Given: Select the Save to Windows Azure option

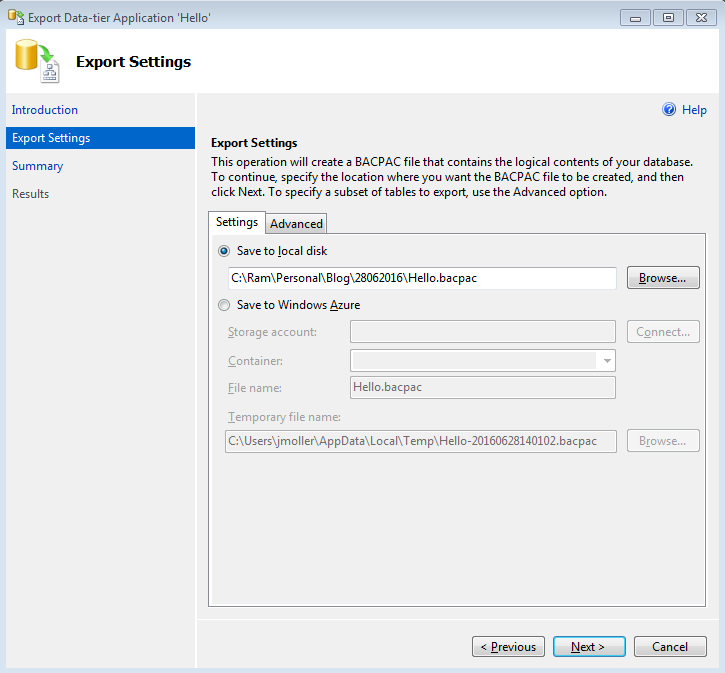Looking at the screenshot, I should (x=224, y=305).
